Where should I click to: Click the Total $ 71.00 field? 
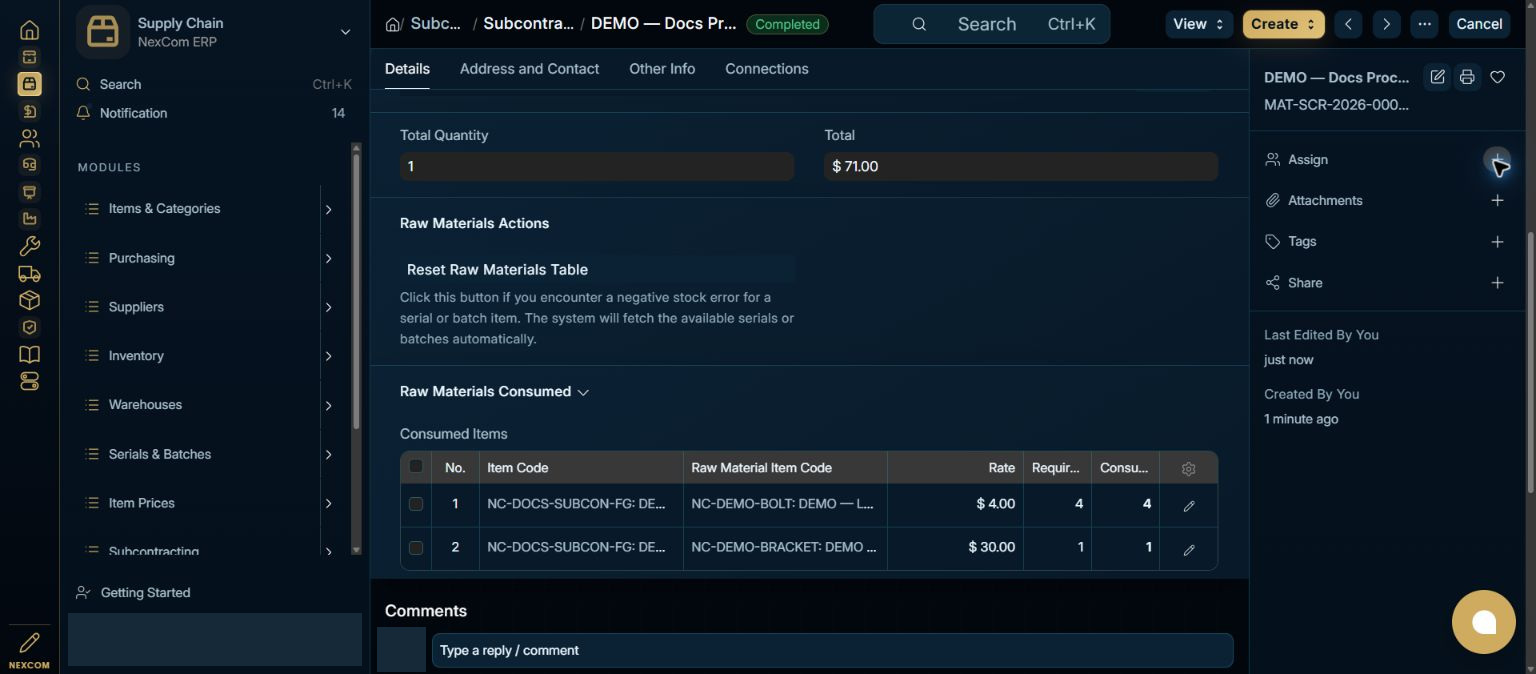click(x=1021, y=166)
